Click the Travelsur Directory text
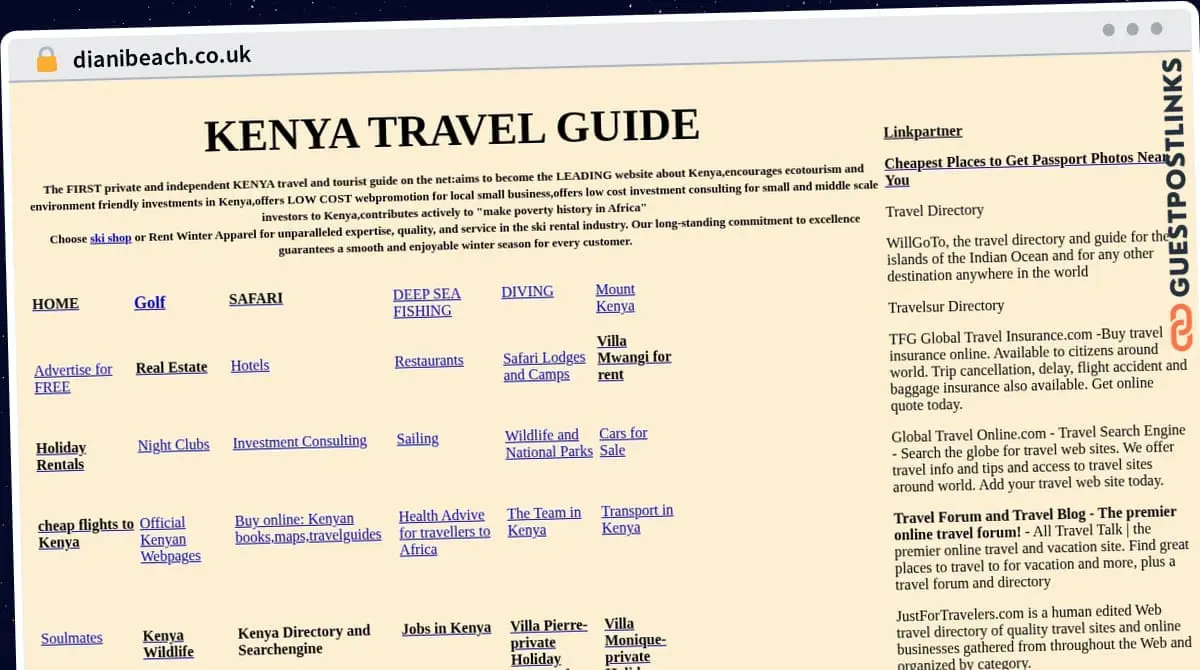Image resolution: width=1200 pixels, height=670 pixels. click(x=946, y=306)
